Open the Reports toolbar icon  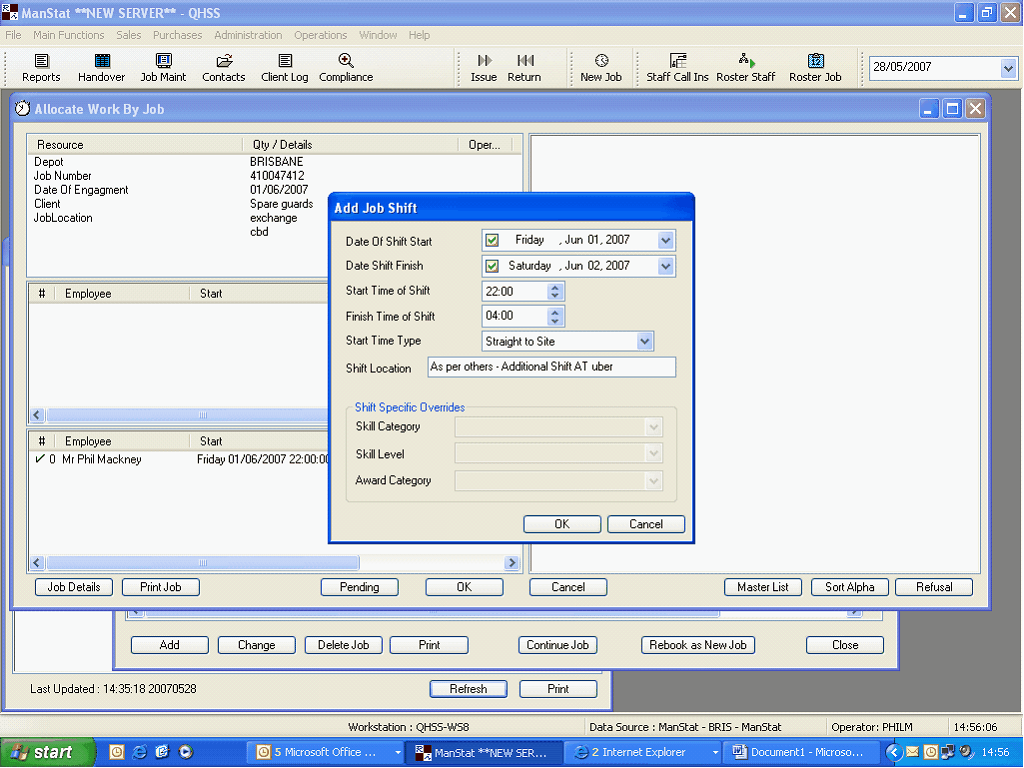[41, 68]
